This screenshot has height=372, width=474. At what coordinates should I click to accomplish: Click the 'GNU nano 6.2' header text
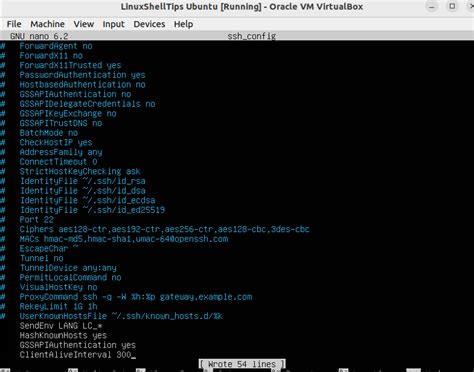pos(39,36)
